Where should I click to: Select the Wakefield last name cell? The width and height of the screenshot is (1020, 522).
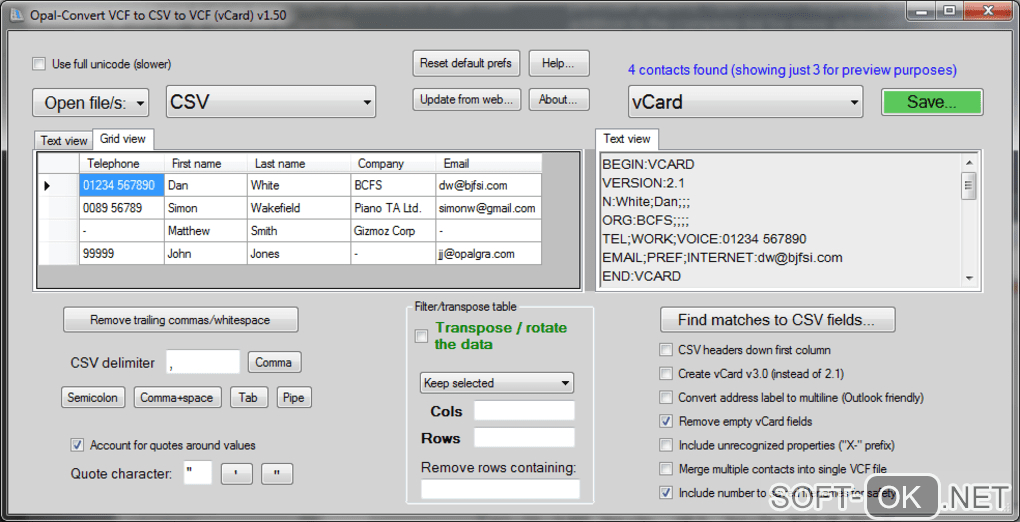(299, 208)
